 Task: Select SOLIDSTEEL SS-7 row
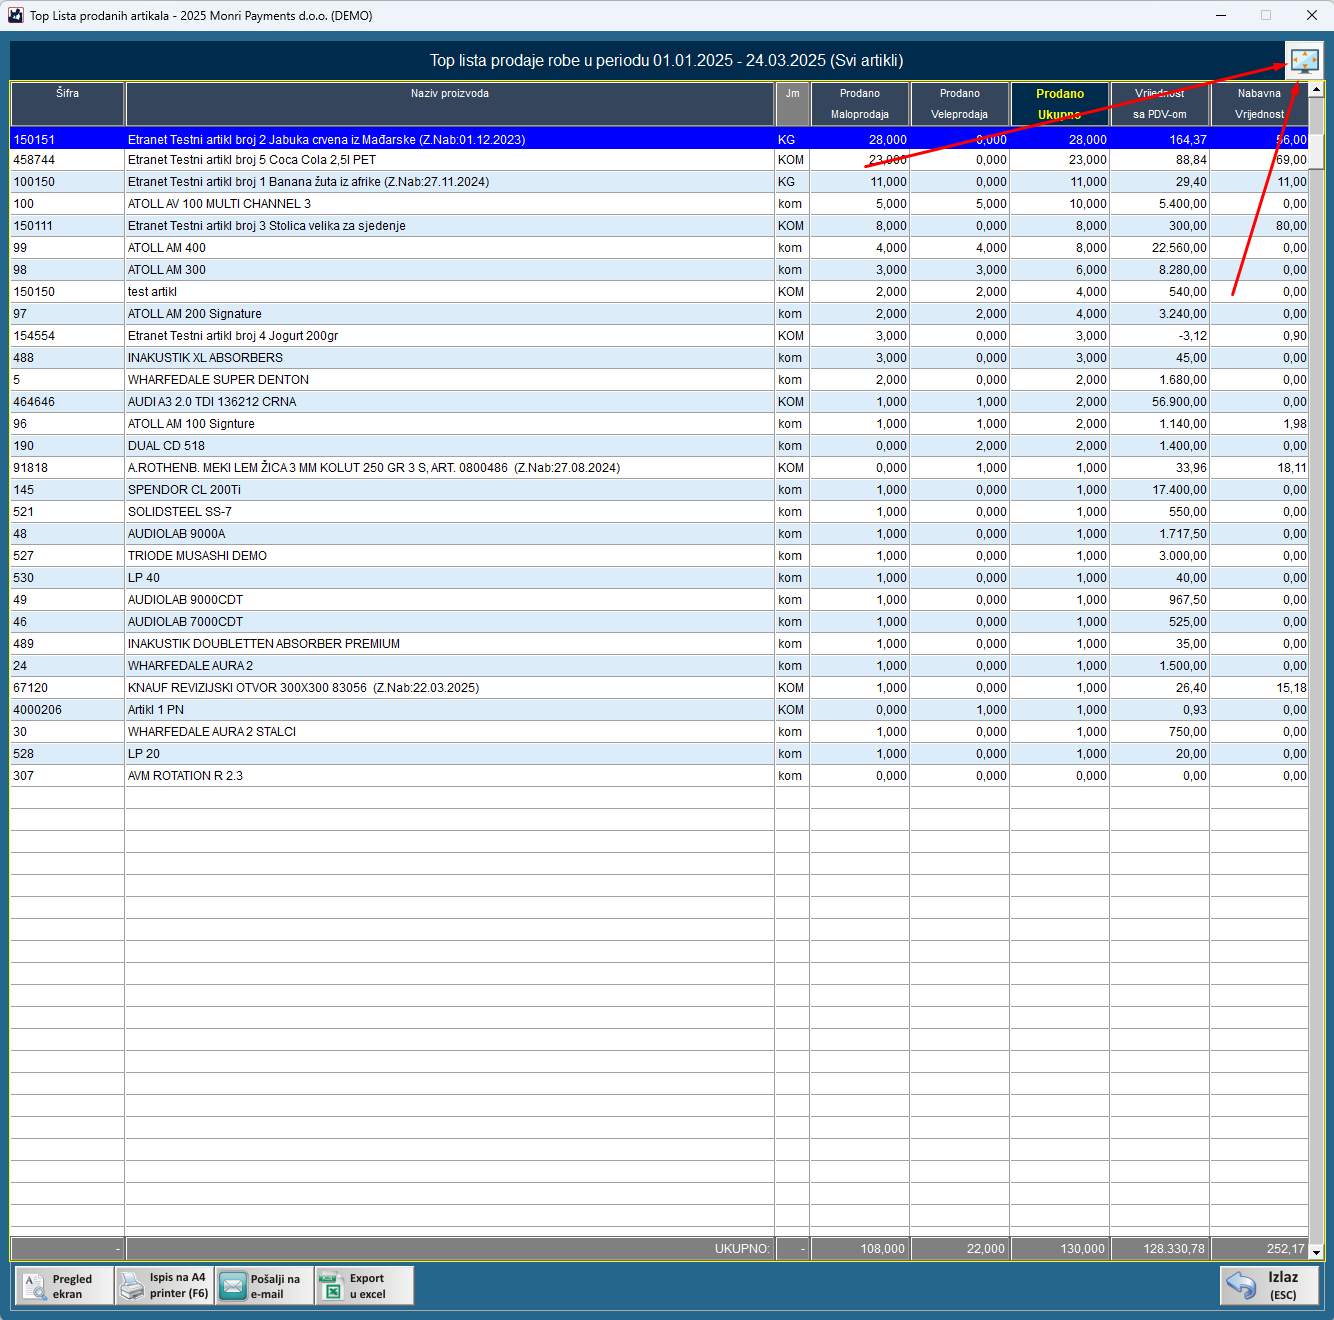[x=659, y=512]
